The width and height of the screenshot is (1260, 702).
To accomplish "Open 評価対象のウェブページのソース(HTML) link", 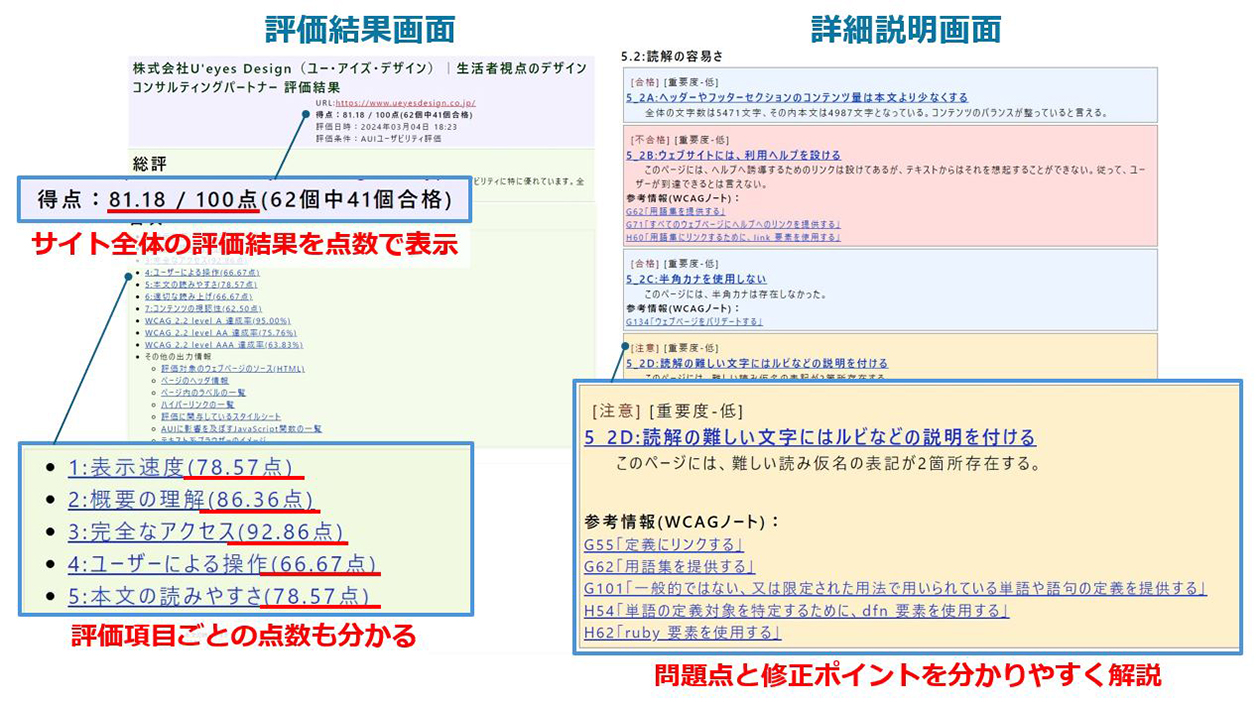I will pyautogui.click(x=233, y=369).
